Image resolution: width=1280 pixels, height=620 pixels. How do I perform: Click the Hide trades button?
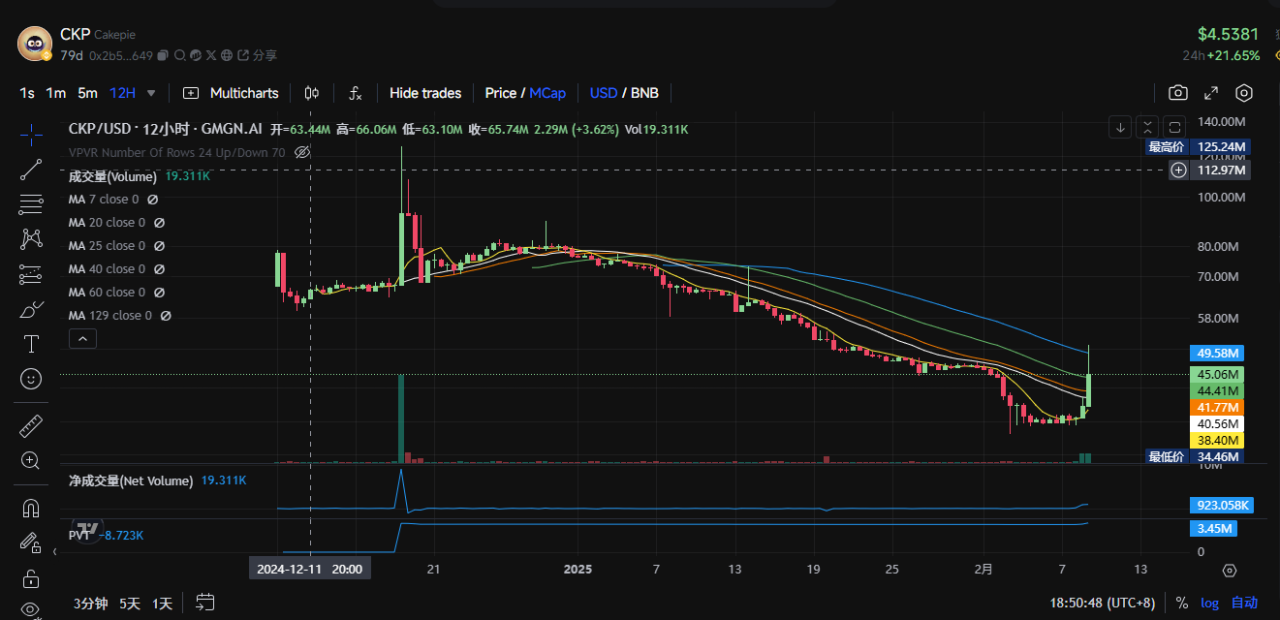coord(425,93)
